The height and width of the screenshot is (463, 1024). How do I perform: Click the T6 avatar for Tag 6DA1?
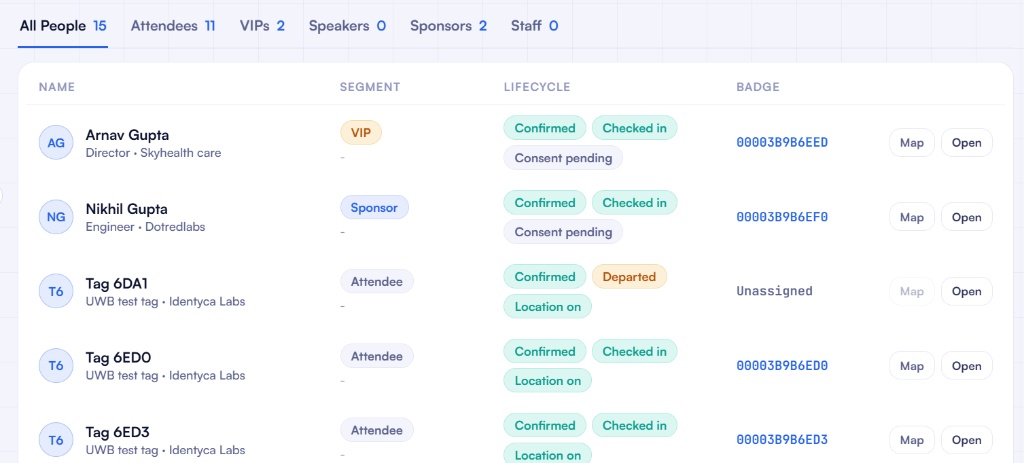[56, 291]
